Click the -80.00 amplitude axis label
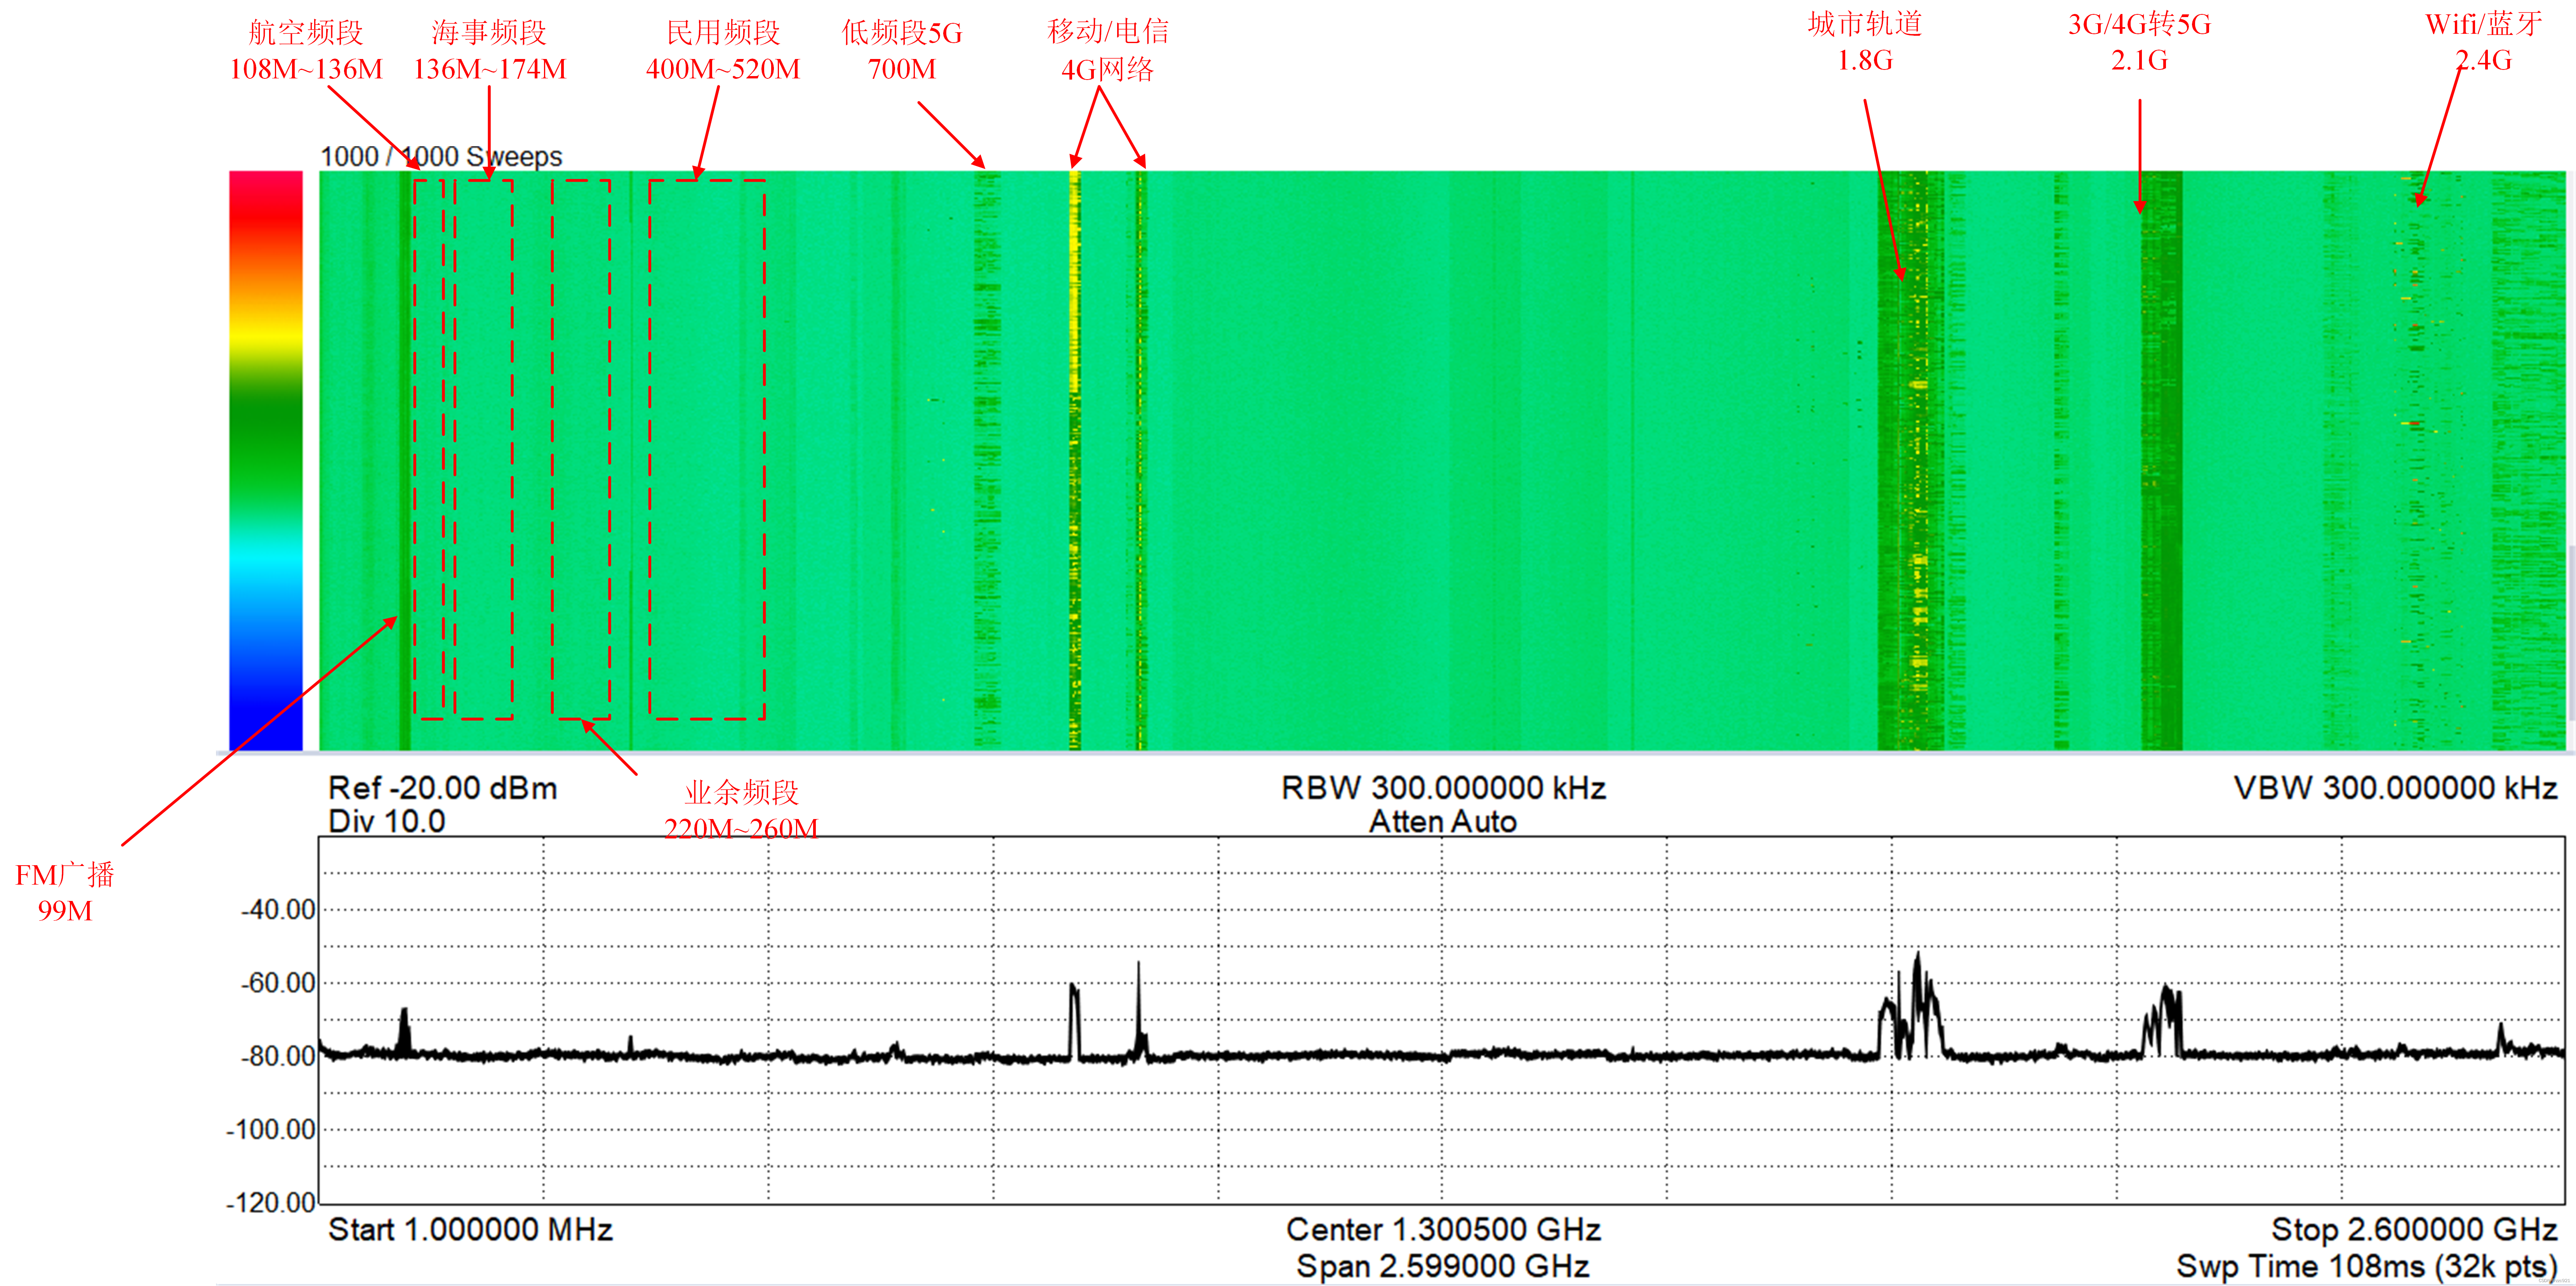This screenshot has height=1286, width=2576. [x=278, y=1056]
